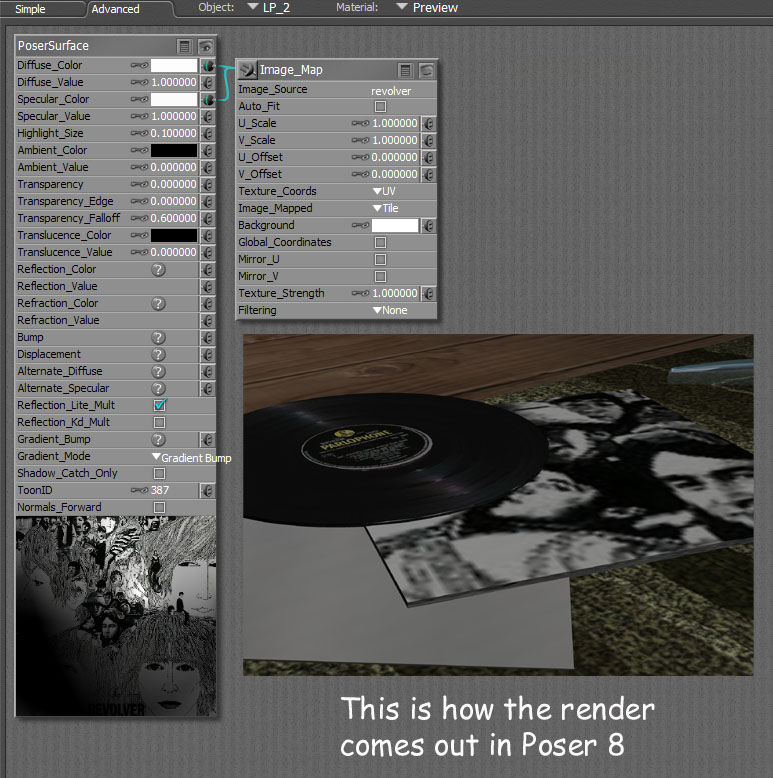Open the Diffuse_Color white swatch

coord(174,65)
